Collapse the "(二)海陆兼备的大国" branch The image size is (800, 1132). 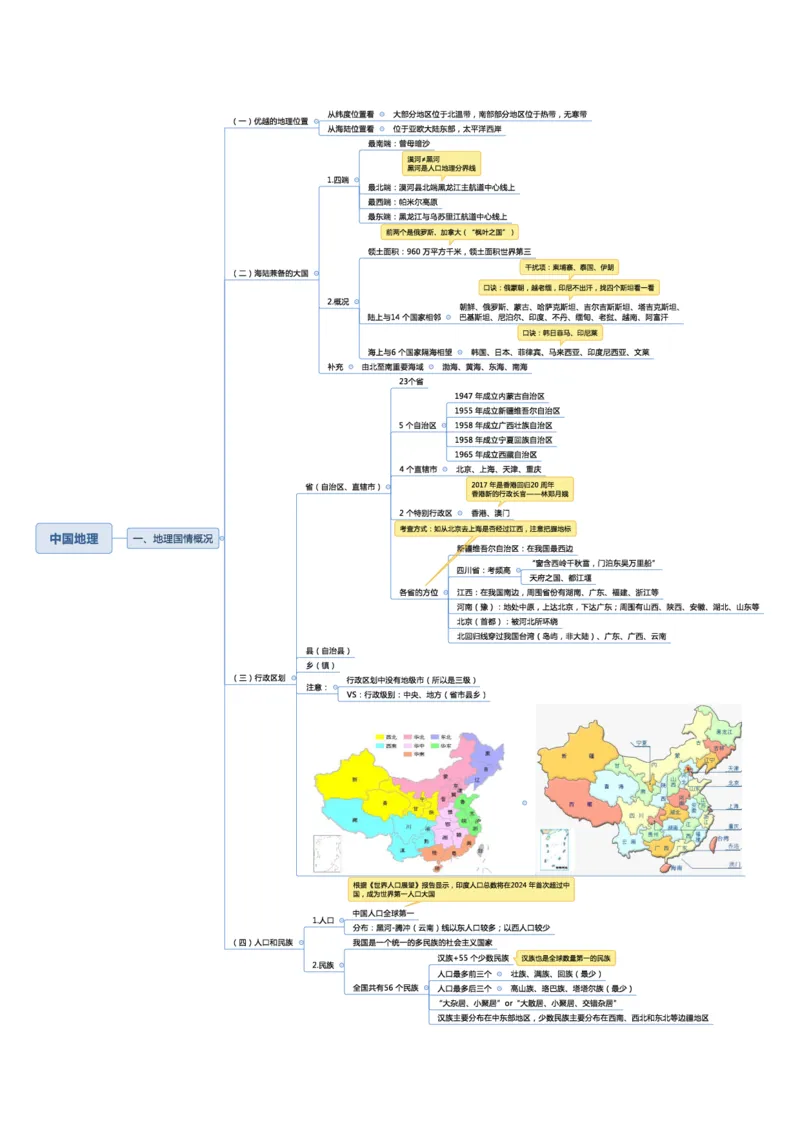tap(319, 273)
